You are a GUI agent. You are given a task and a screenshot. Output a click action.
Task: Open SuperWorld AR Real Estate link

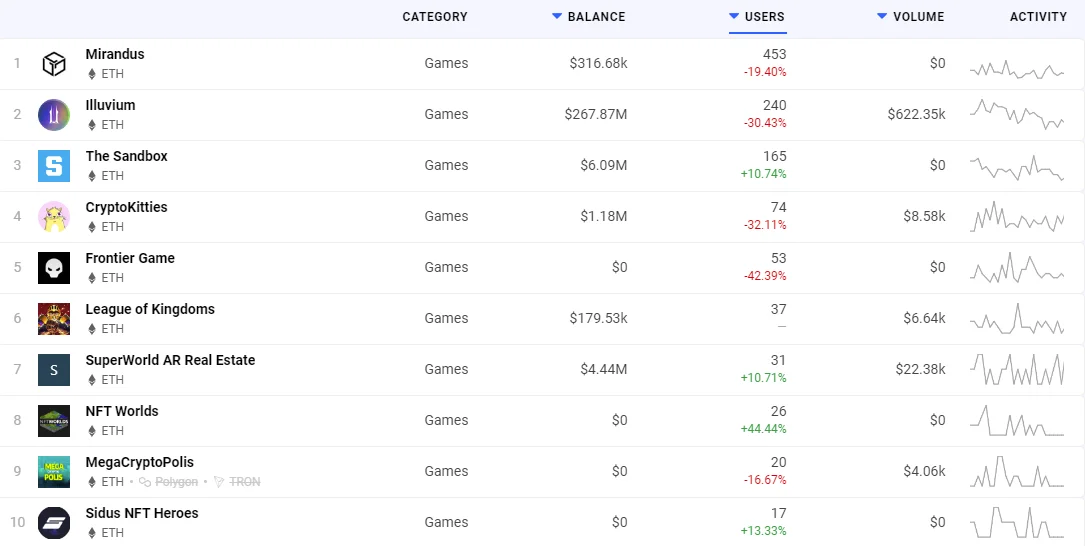pyautogui.click(x=170, y=360)
